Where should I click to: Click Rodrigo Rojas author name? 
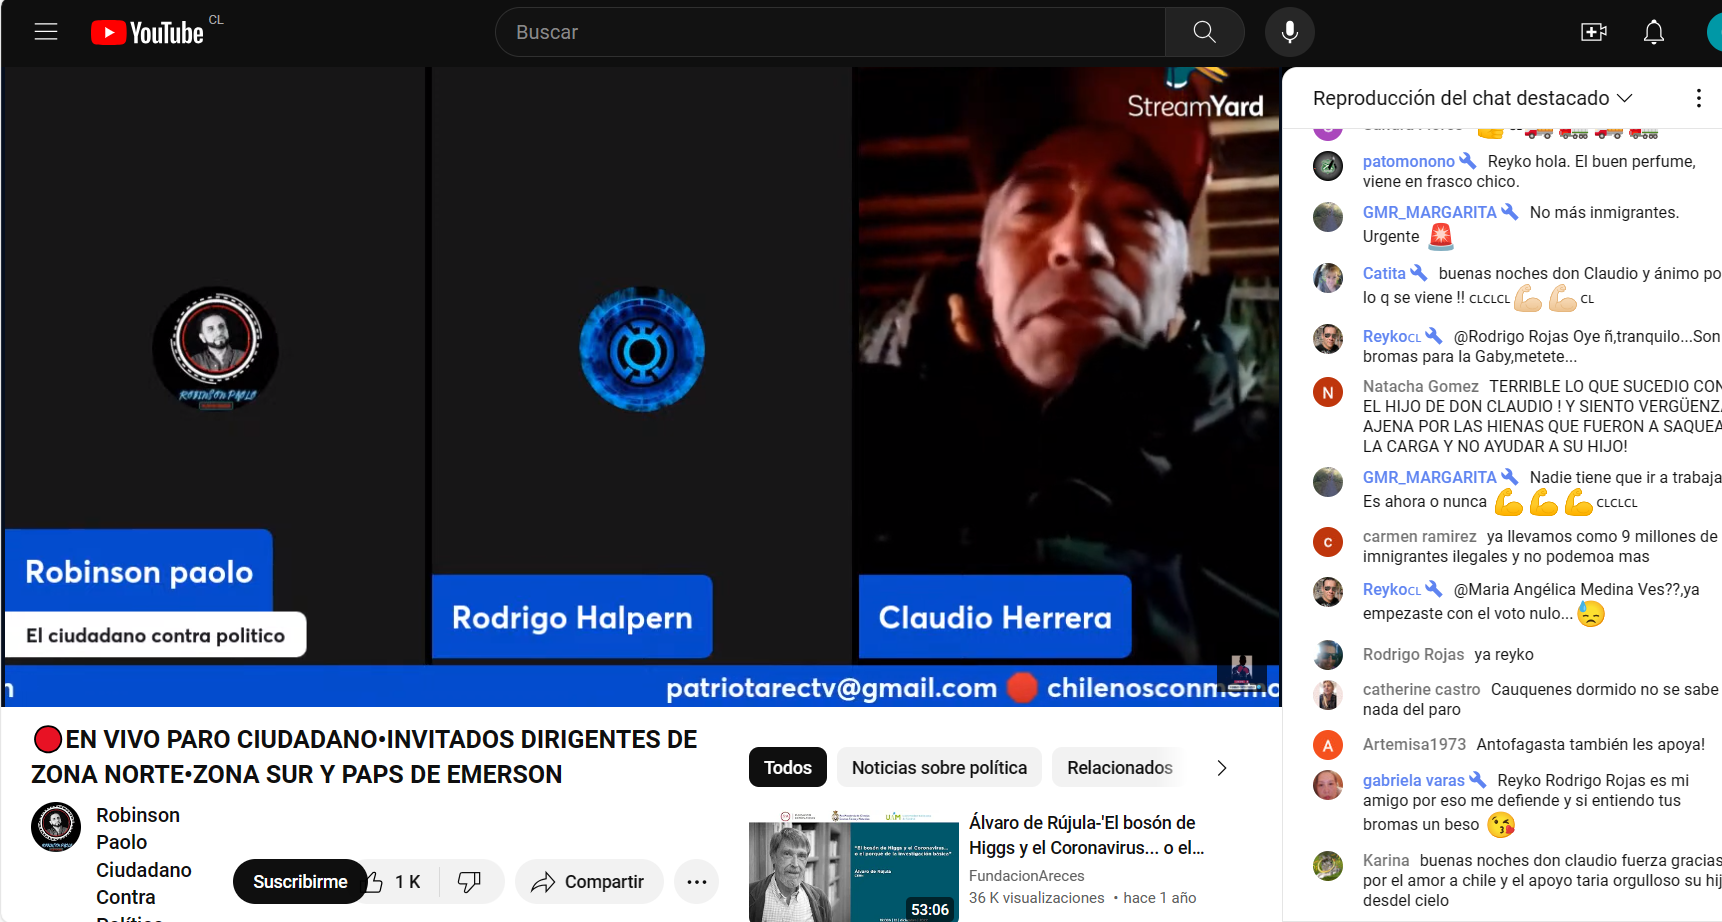click(x=1413, y=654)
